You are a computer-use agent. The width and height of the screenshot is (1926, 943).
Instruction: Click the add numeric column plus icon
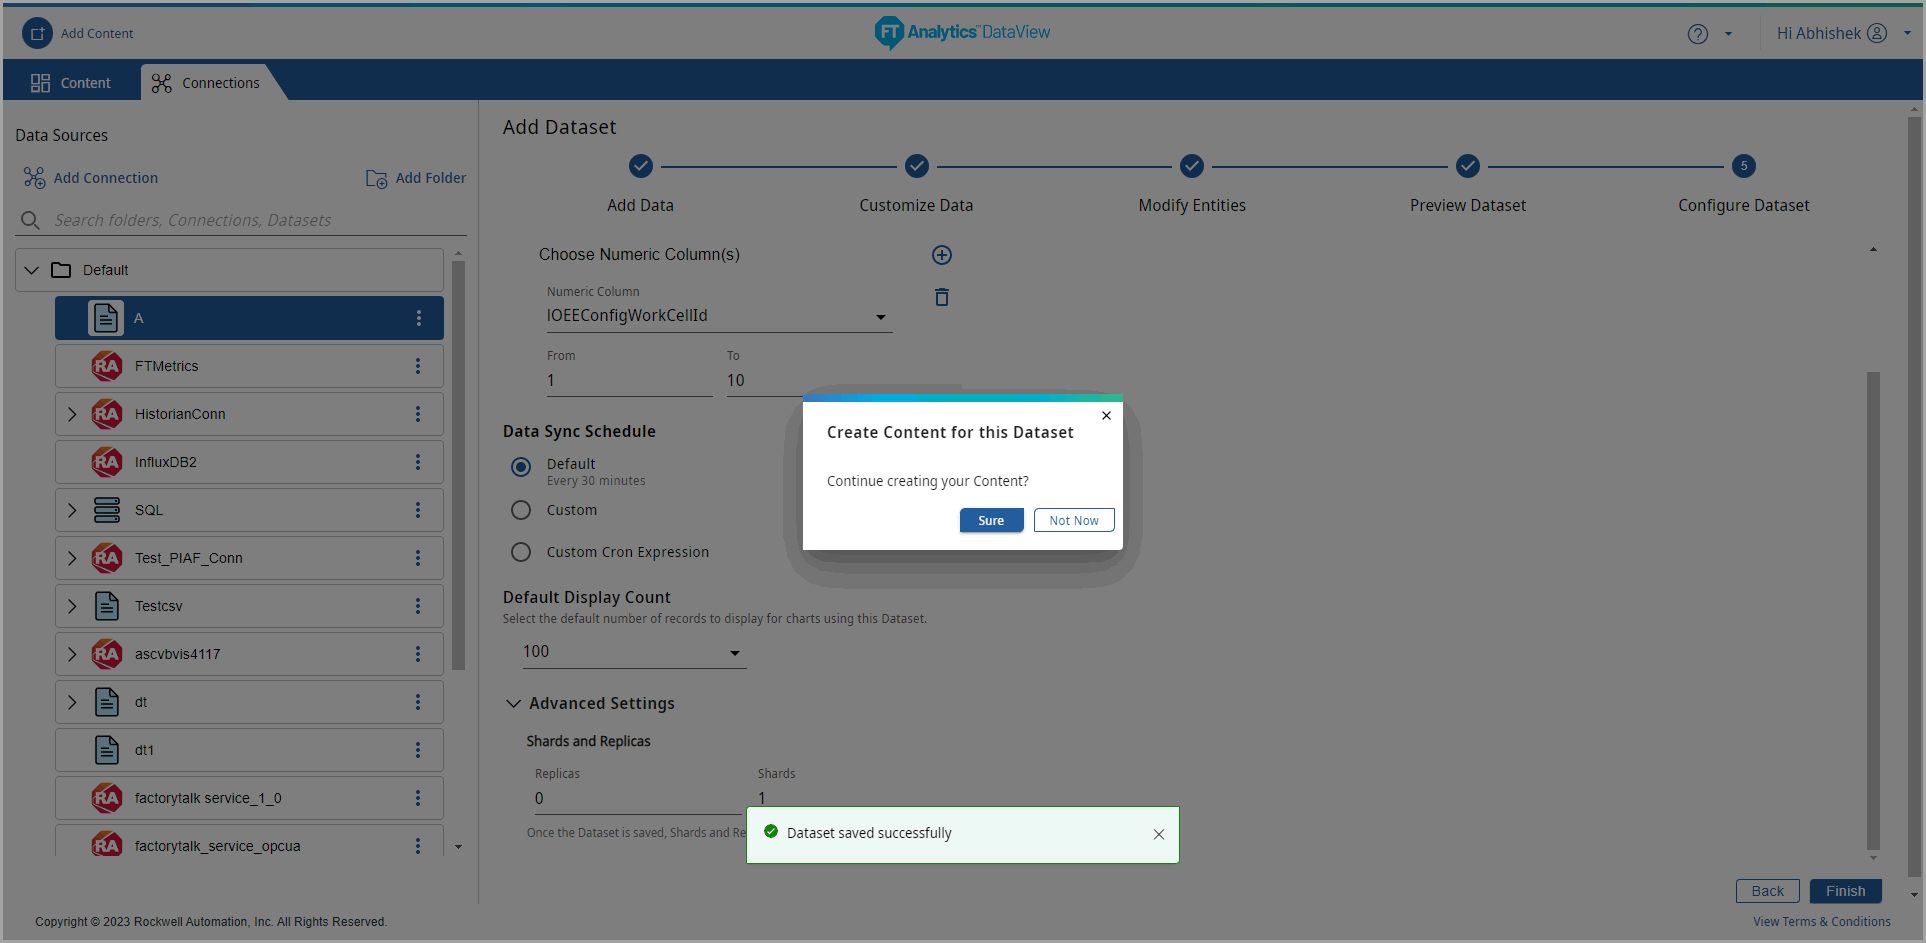click(x=941, y=255)
